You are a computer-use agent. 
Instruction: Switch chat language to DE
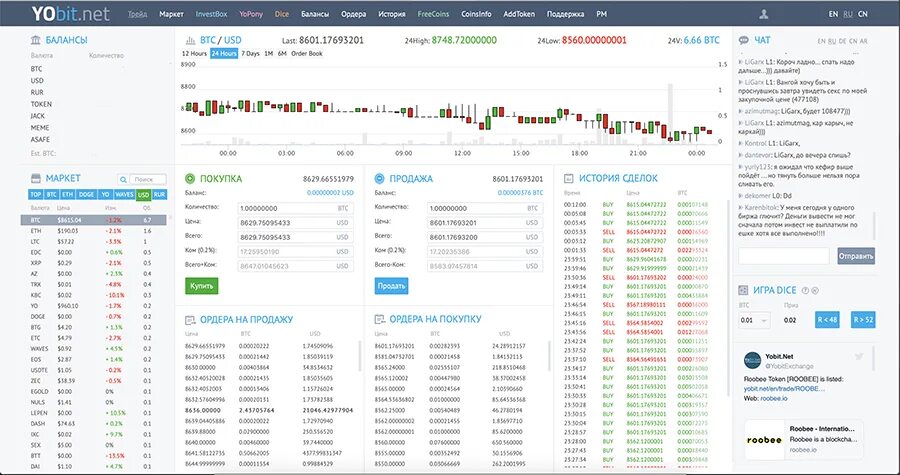[843, 41]
